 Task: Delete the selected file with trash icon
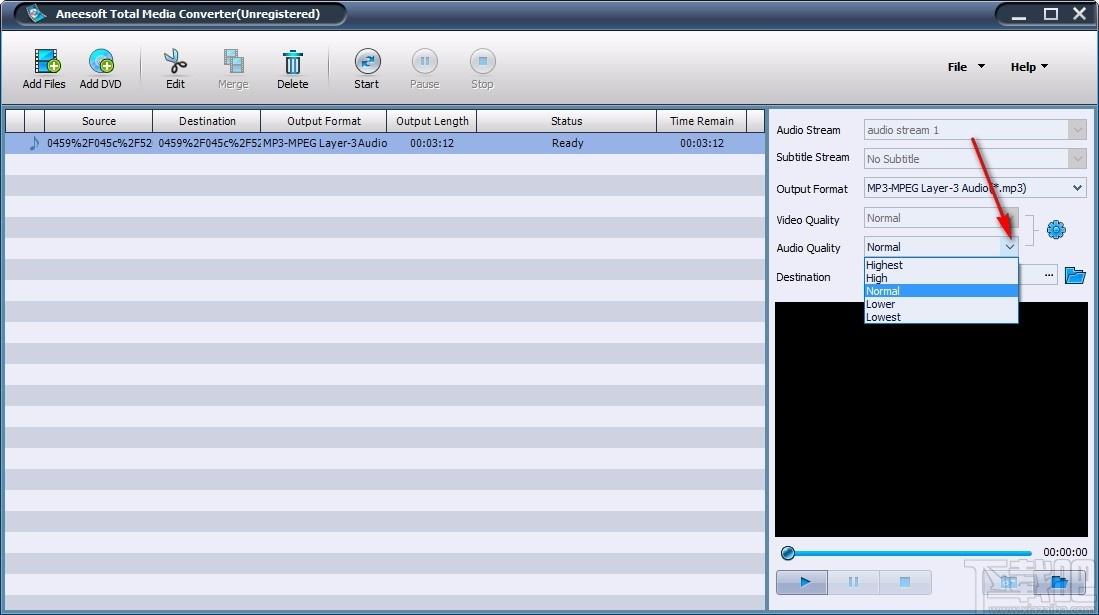click(292, 62)
